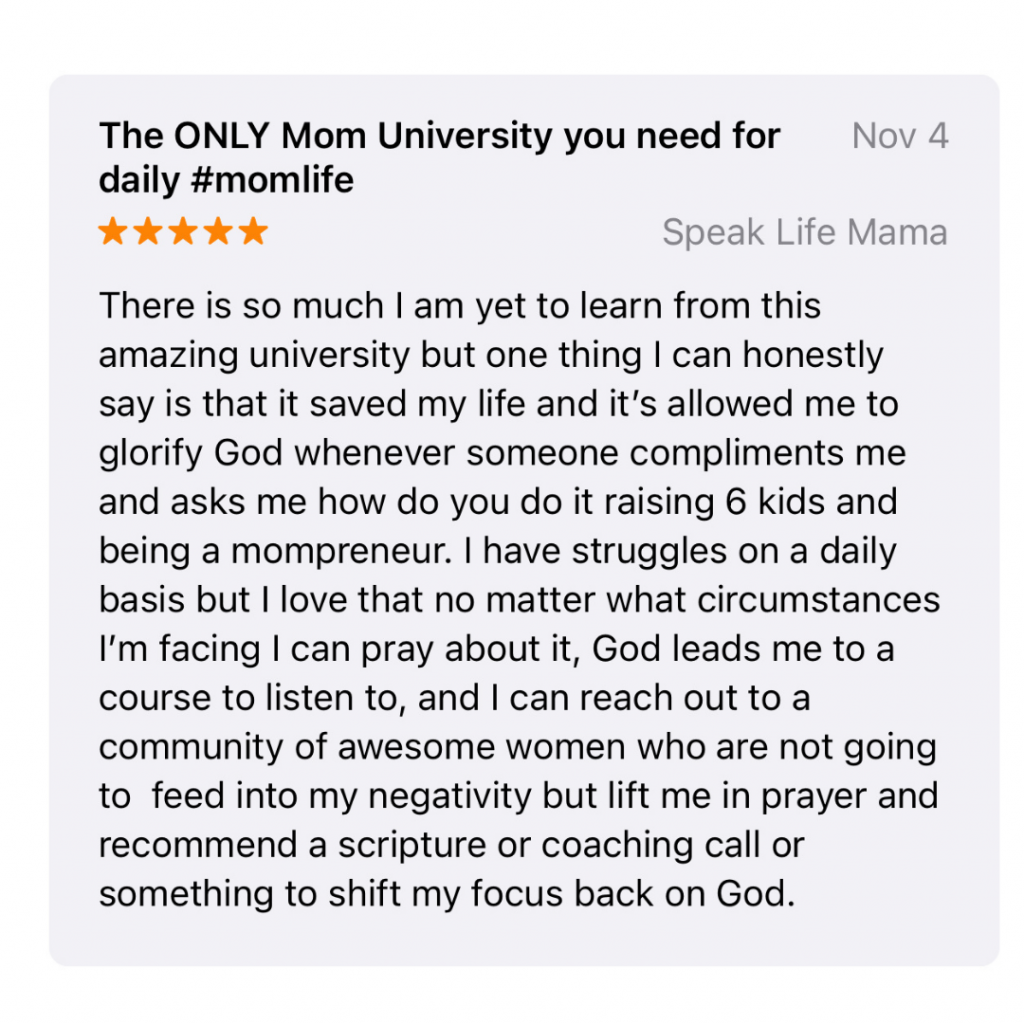Click the 'Nov 4' review date

coord(900,136)
